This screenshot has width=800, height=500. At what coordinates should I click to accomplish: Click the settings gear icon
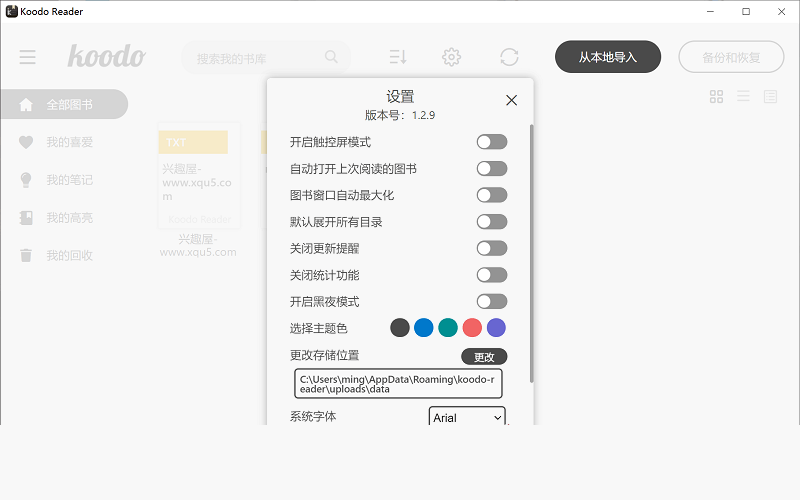tap(451, 57)
